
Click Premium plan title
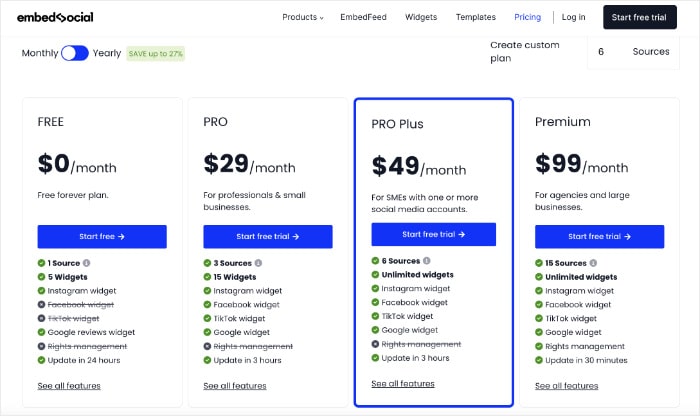coord(562,122)
